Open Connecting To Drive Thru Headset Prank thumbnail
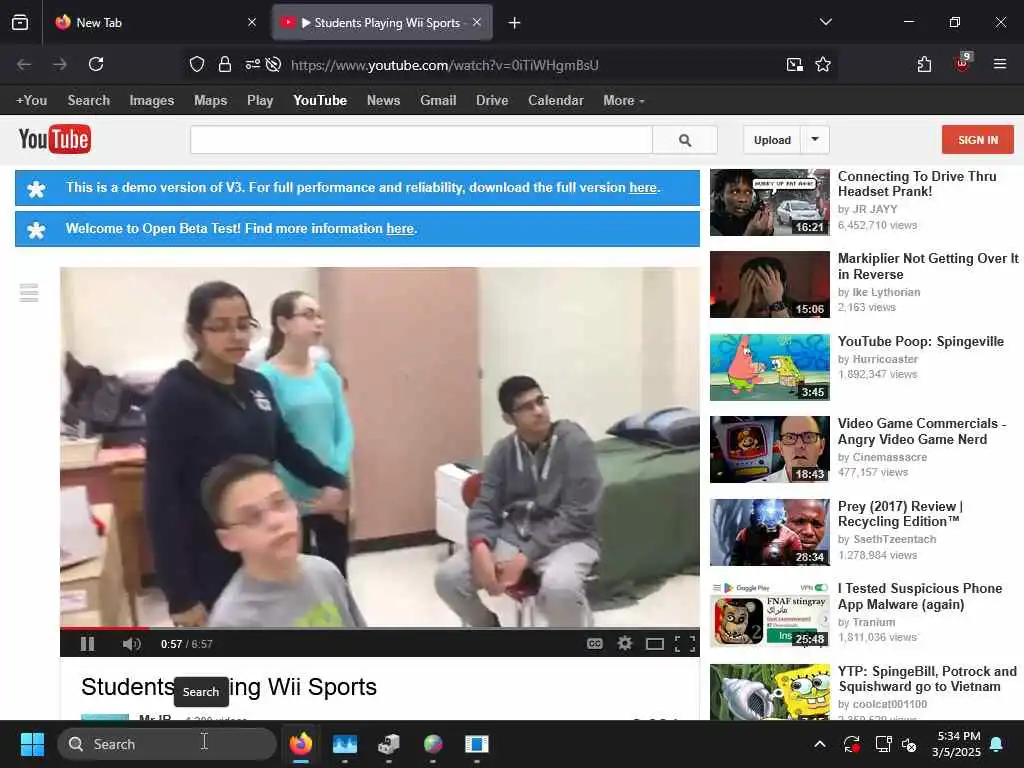Screen dimensions: 1024x768 point(769,202)
